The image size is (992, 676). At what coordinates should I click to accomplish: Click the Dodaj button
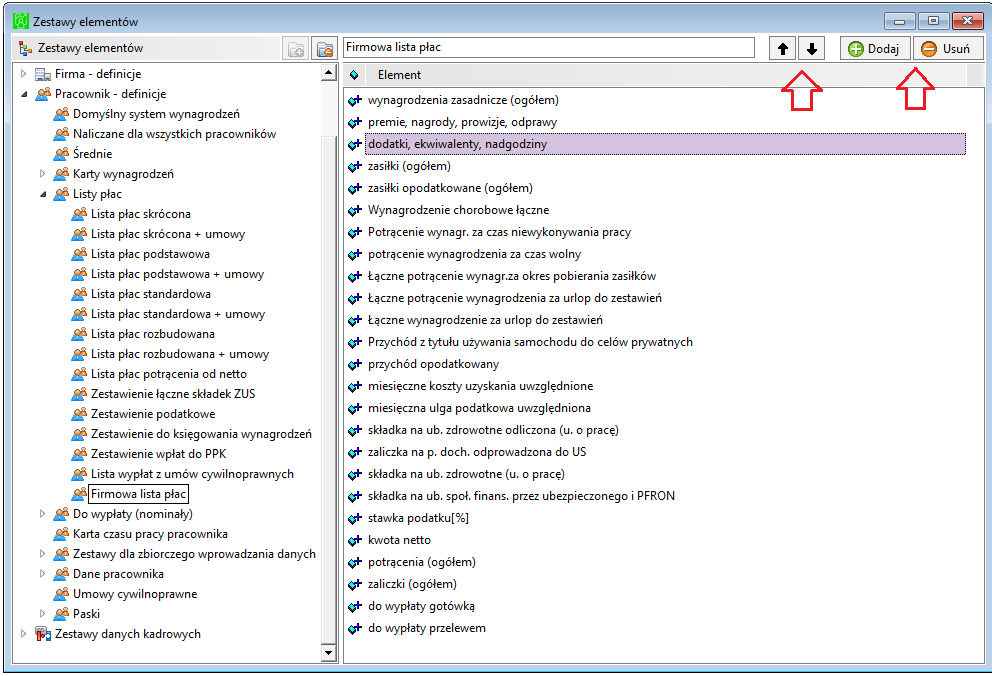pos(875,49)
